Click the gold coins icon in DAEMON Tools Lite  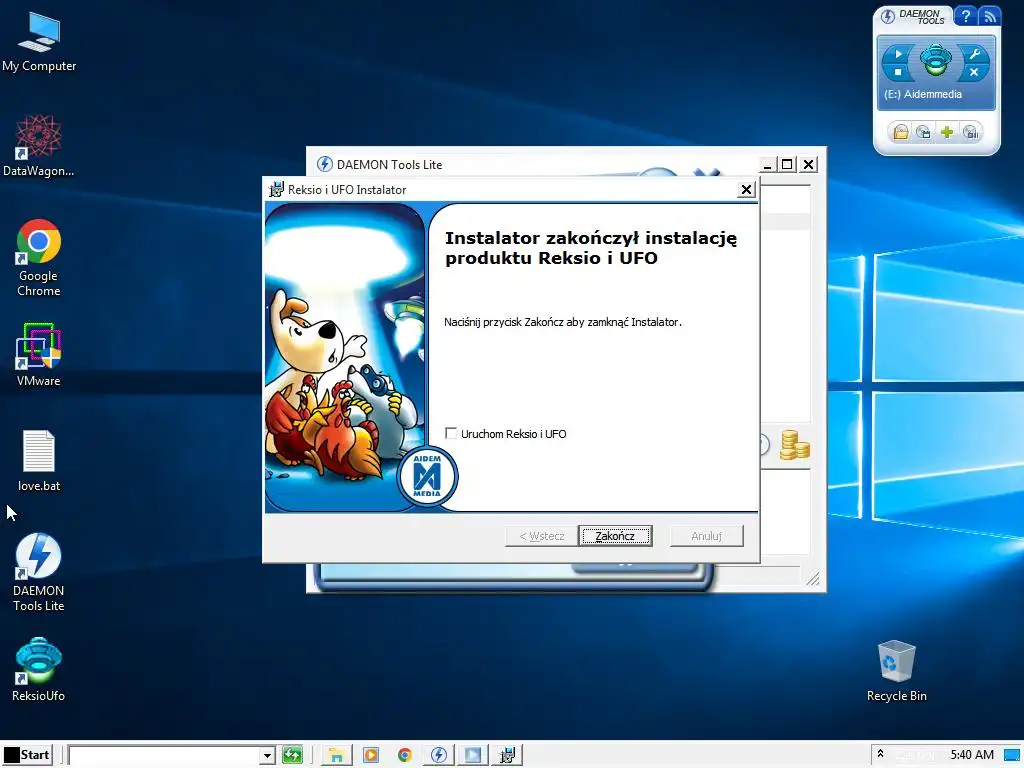[794, 445]
